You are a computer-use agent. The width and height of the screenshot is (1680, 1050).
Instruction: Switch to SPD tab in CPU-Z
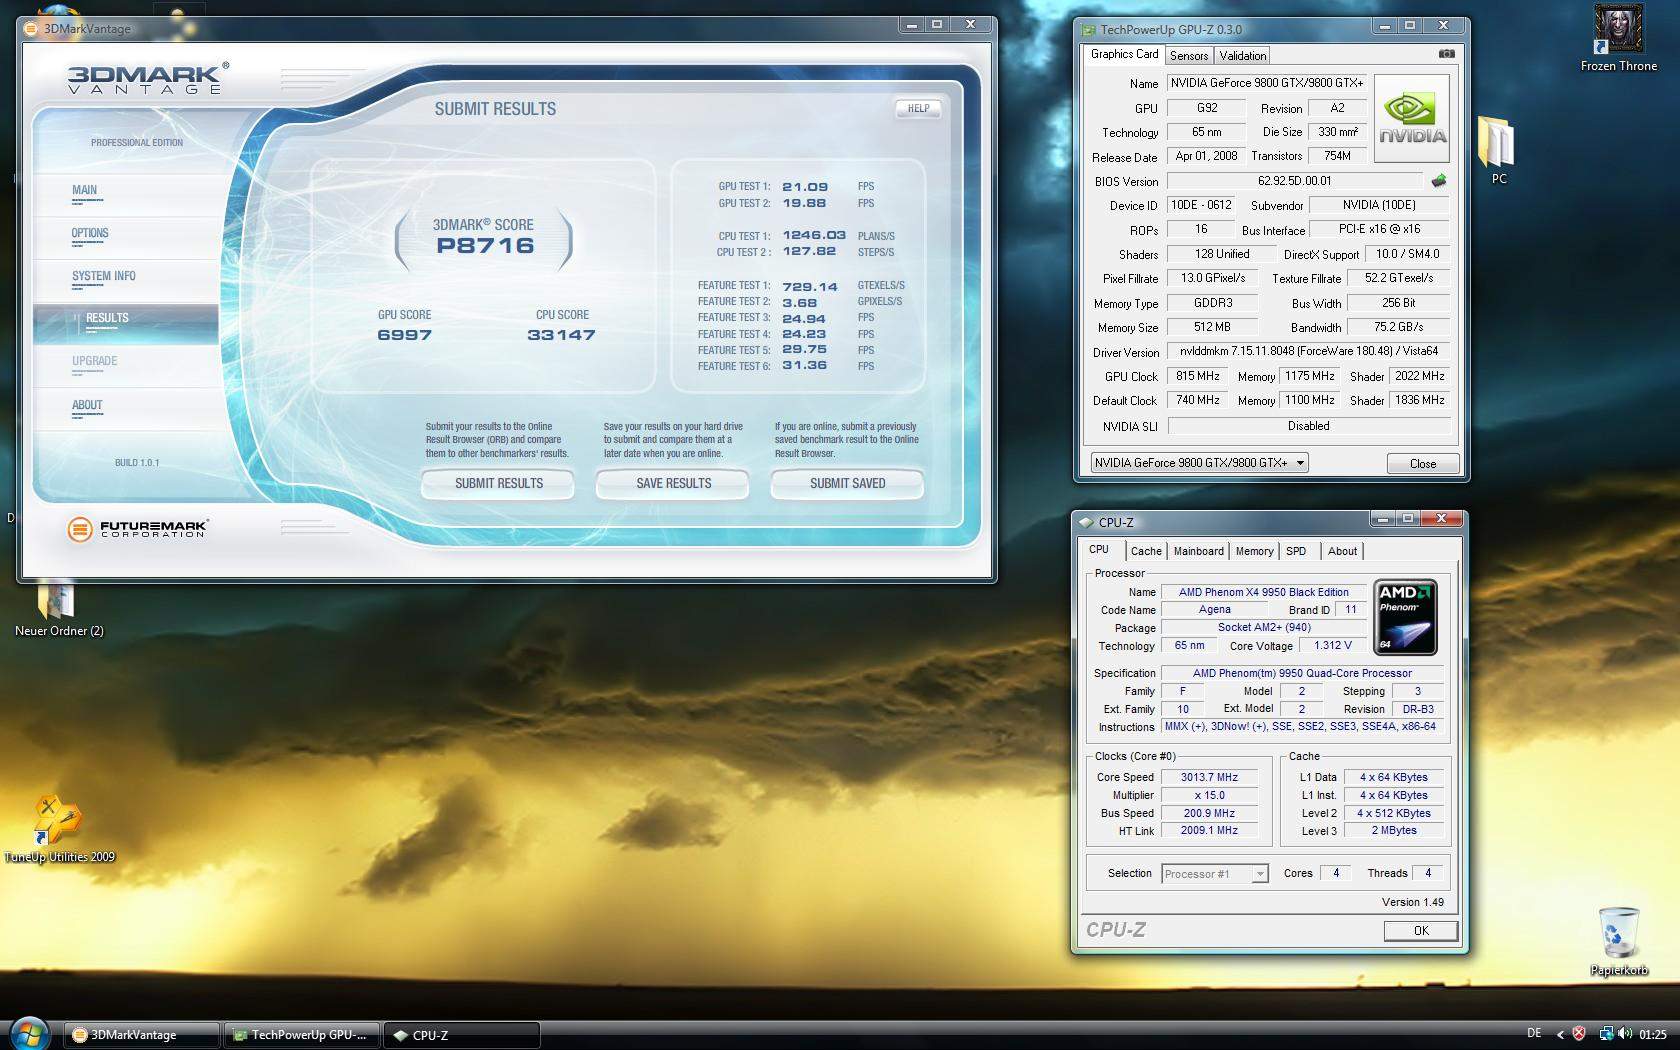(1296, 551)
